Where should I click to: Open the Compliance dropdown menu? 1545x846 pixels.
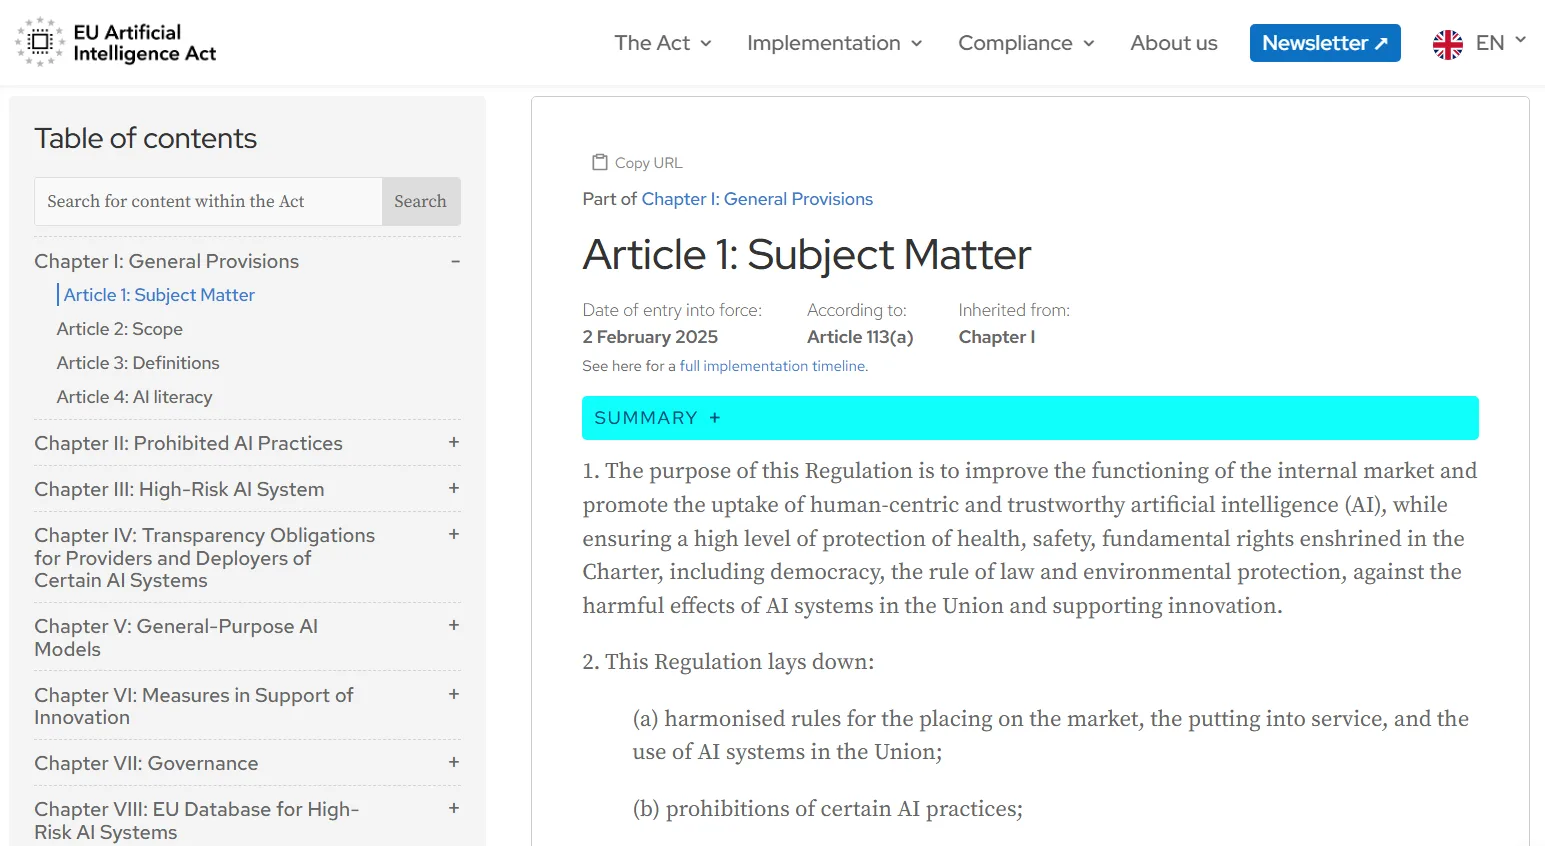(x=1025, y=43)
